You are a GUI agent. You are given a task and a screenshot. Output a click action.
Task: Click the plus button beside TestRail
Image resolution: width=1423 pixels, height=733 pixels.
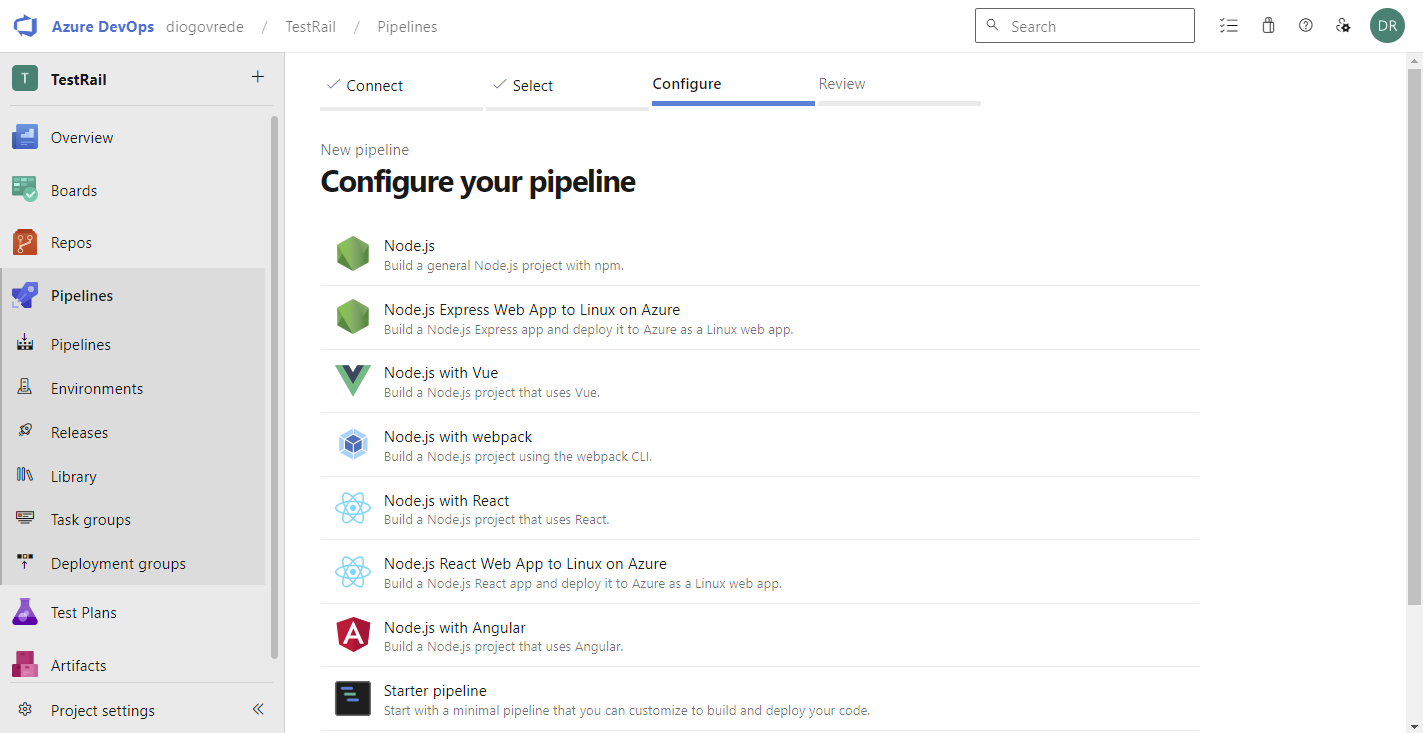(x=258, y=77)
